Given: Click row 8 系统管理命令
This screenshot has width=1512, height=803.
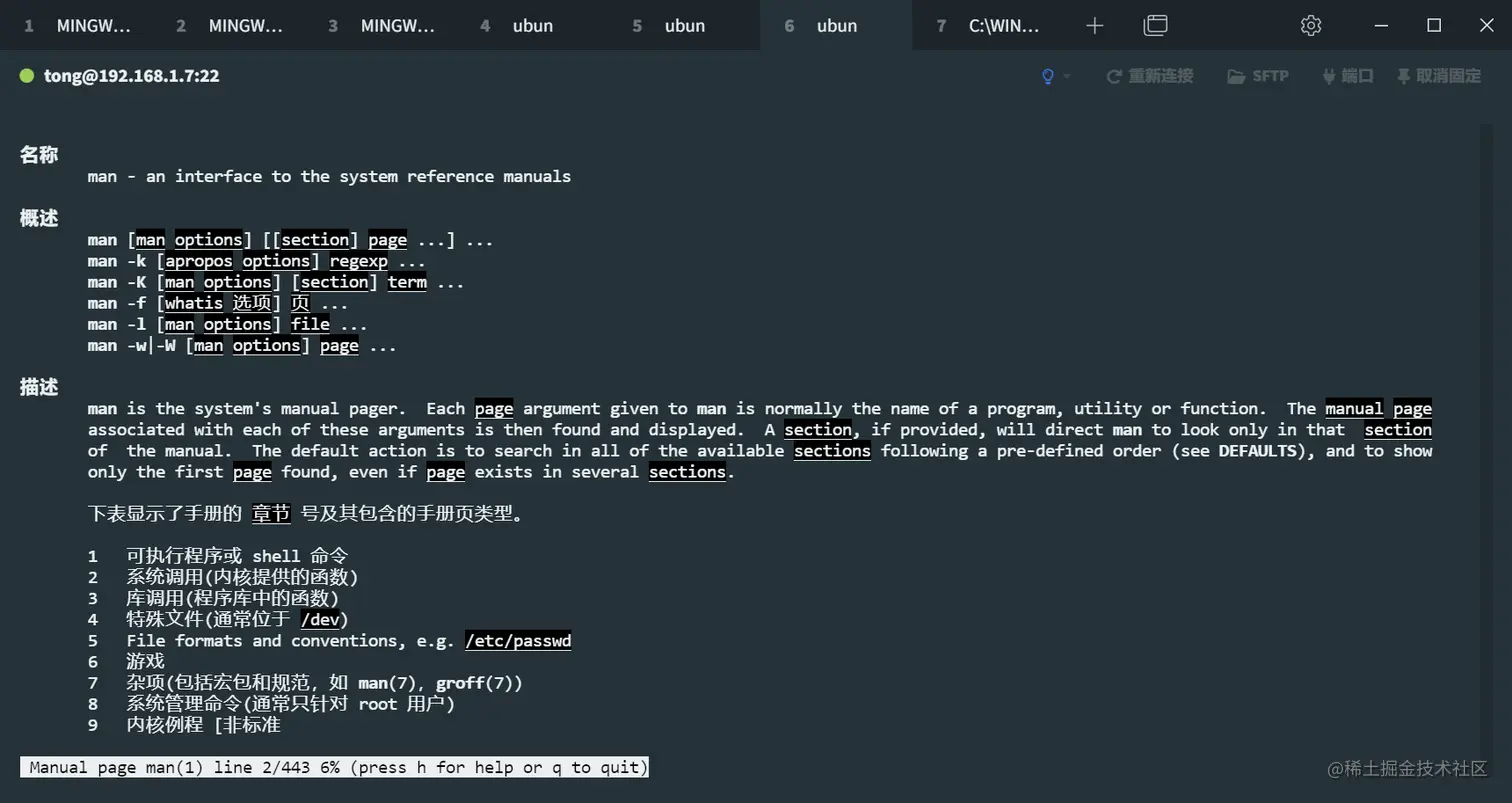Looking at the screenshot, I should pyautogui.click(x=271, y=703).
